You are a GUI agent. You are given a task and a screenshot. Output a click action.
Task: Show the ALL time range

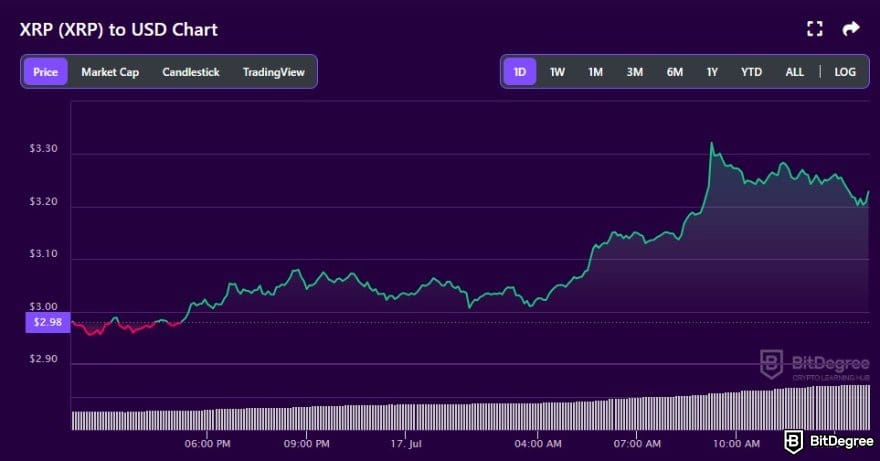[x=794, y=72]
